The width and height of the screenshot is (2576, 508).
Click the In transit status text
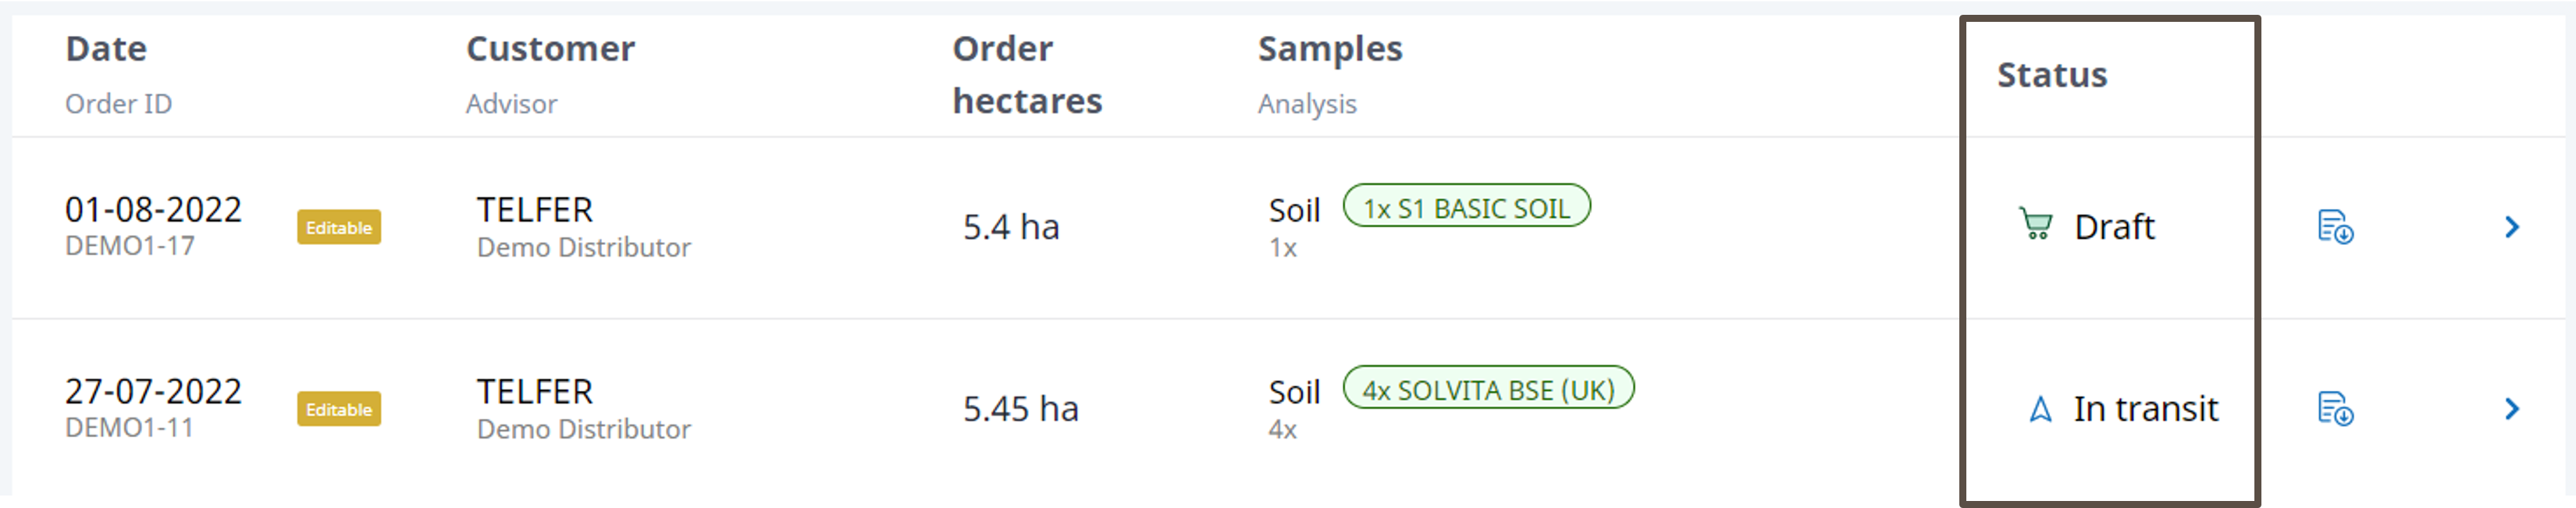pyautogui.click(x=2145, y=409)
